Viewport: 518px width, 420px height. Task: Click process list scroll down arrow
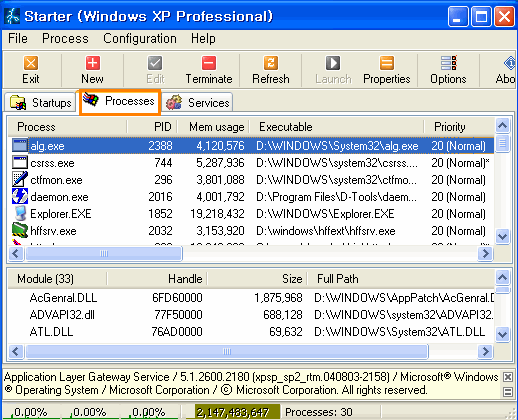click(502, 237)
